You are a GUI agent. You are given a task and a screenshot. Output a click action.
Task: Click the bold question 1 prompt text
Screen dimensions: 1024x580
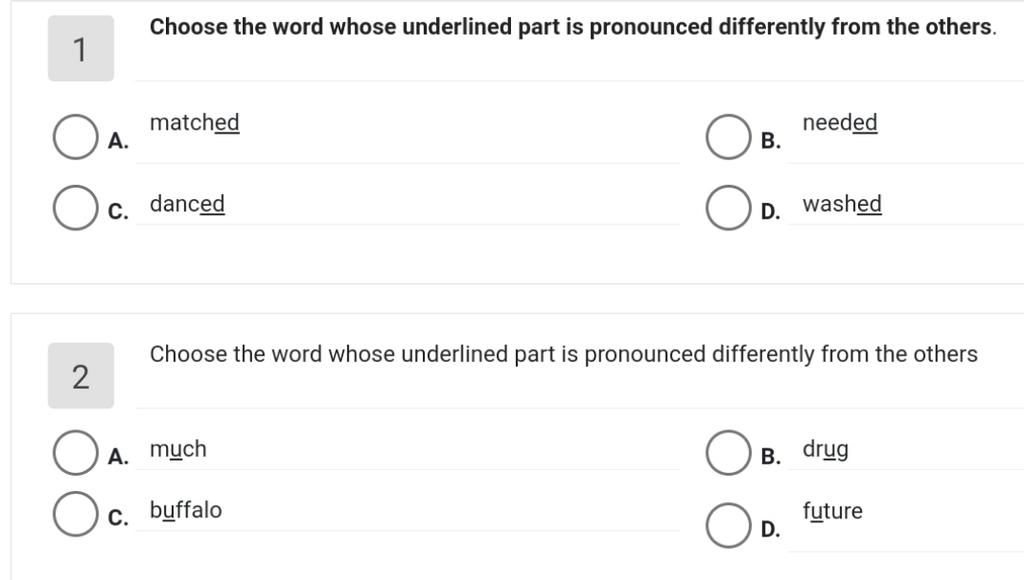(573, 28)
